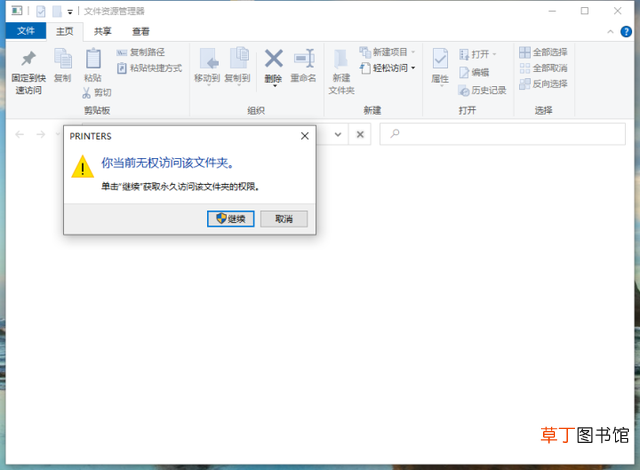640x470 pixels.
Task: Click the Copy to (复制到) icon
Action: 239,58
